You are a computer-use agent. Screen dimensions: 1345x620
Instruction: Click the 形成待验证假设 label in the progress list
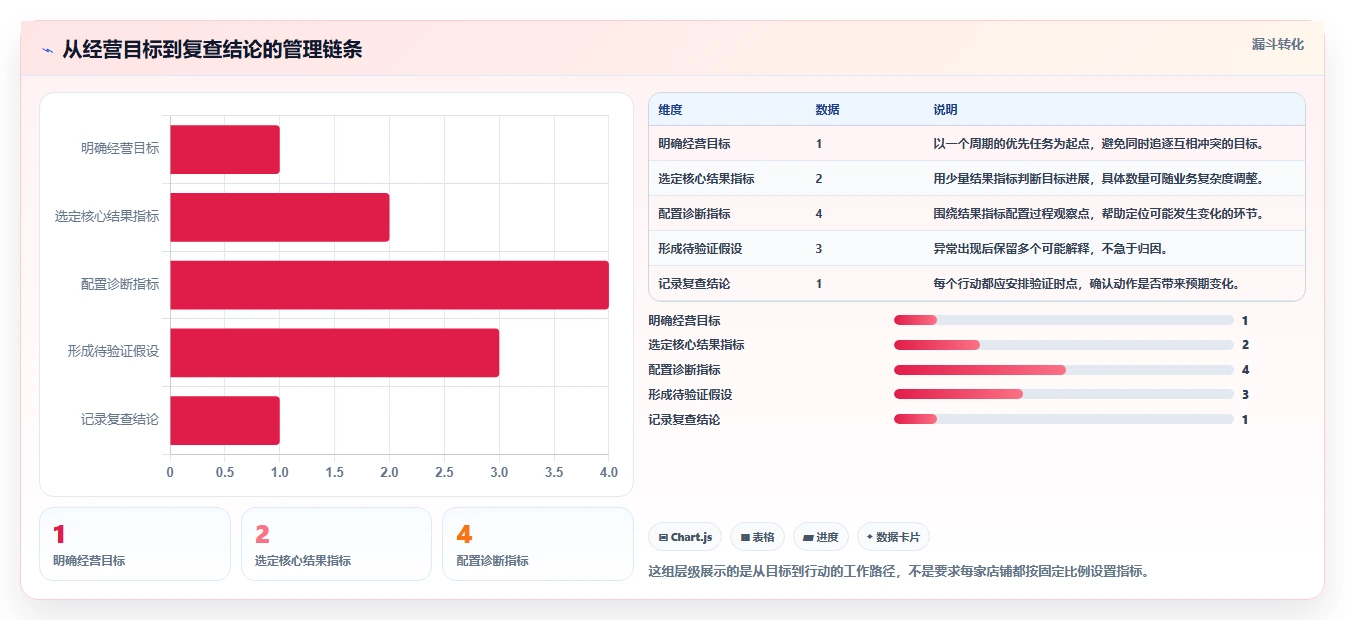690,395
